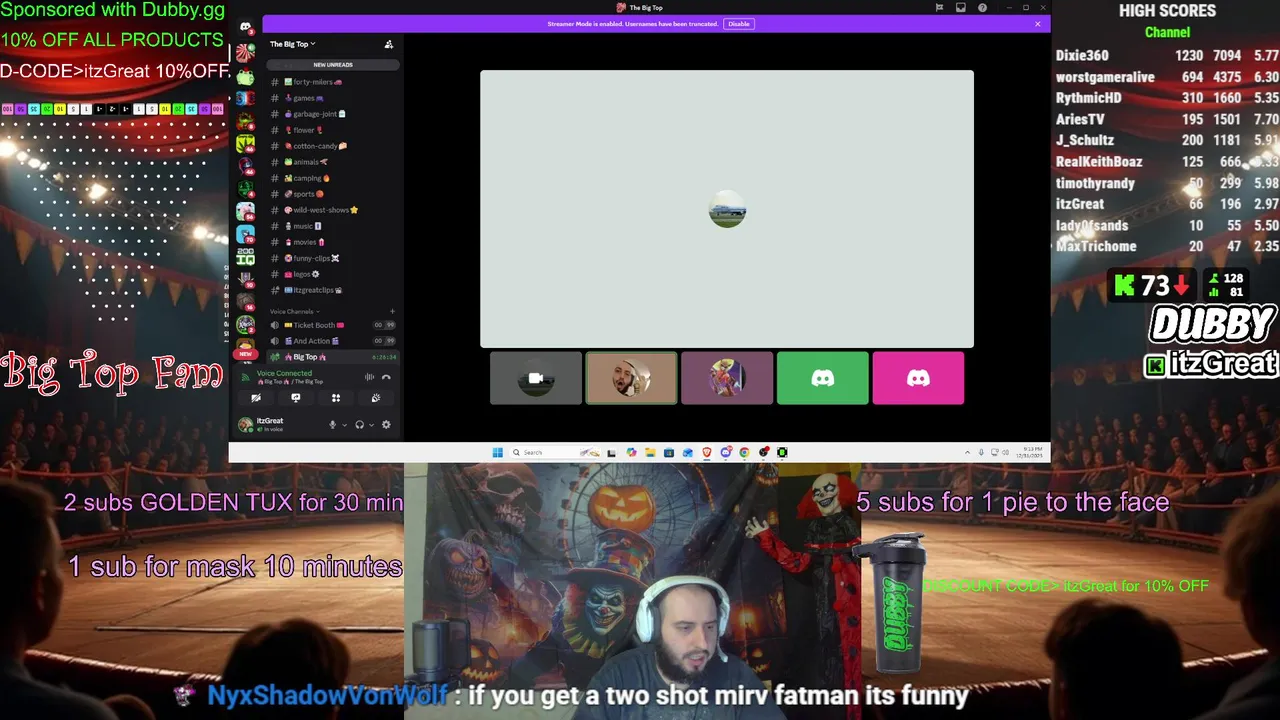Open the forty-milers channel

click(333, 82)
